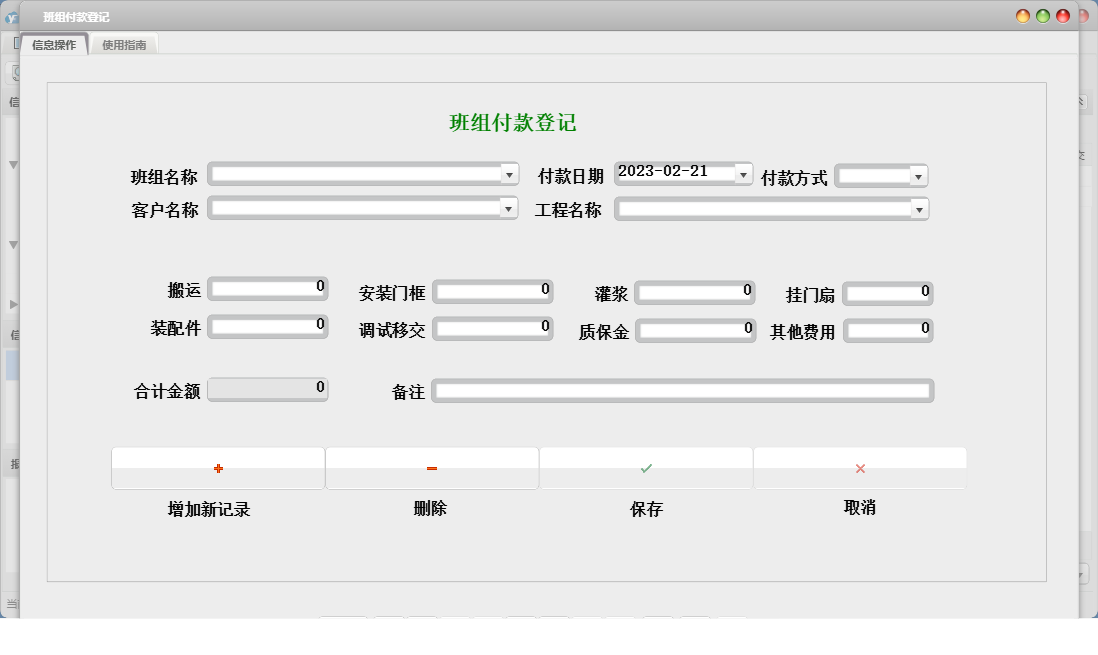Open the 班组名称 dropdown list
The width and height of the screenshot is (1098, 655).
click(x=508, y=174)
